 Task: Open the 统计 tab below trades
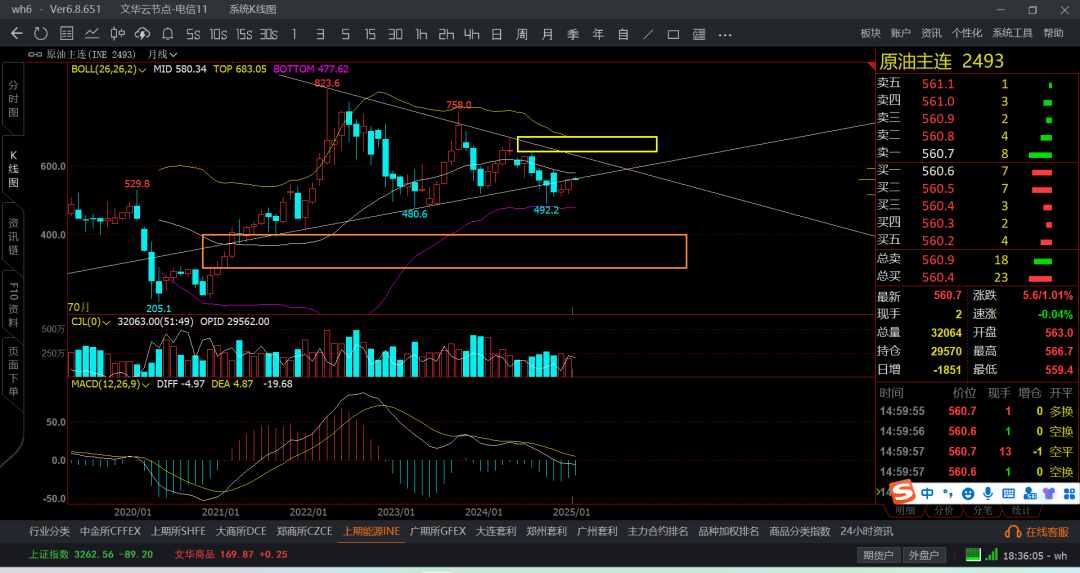tap(1021, 510)
